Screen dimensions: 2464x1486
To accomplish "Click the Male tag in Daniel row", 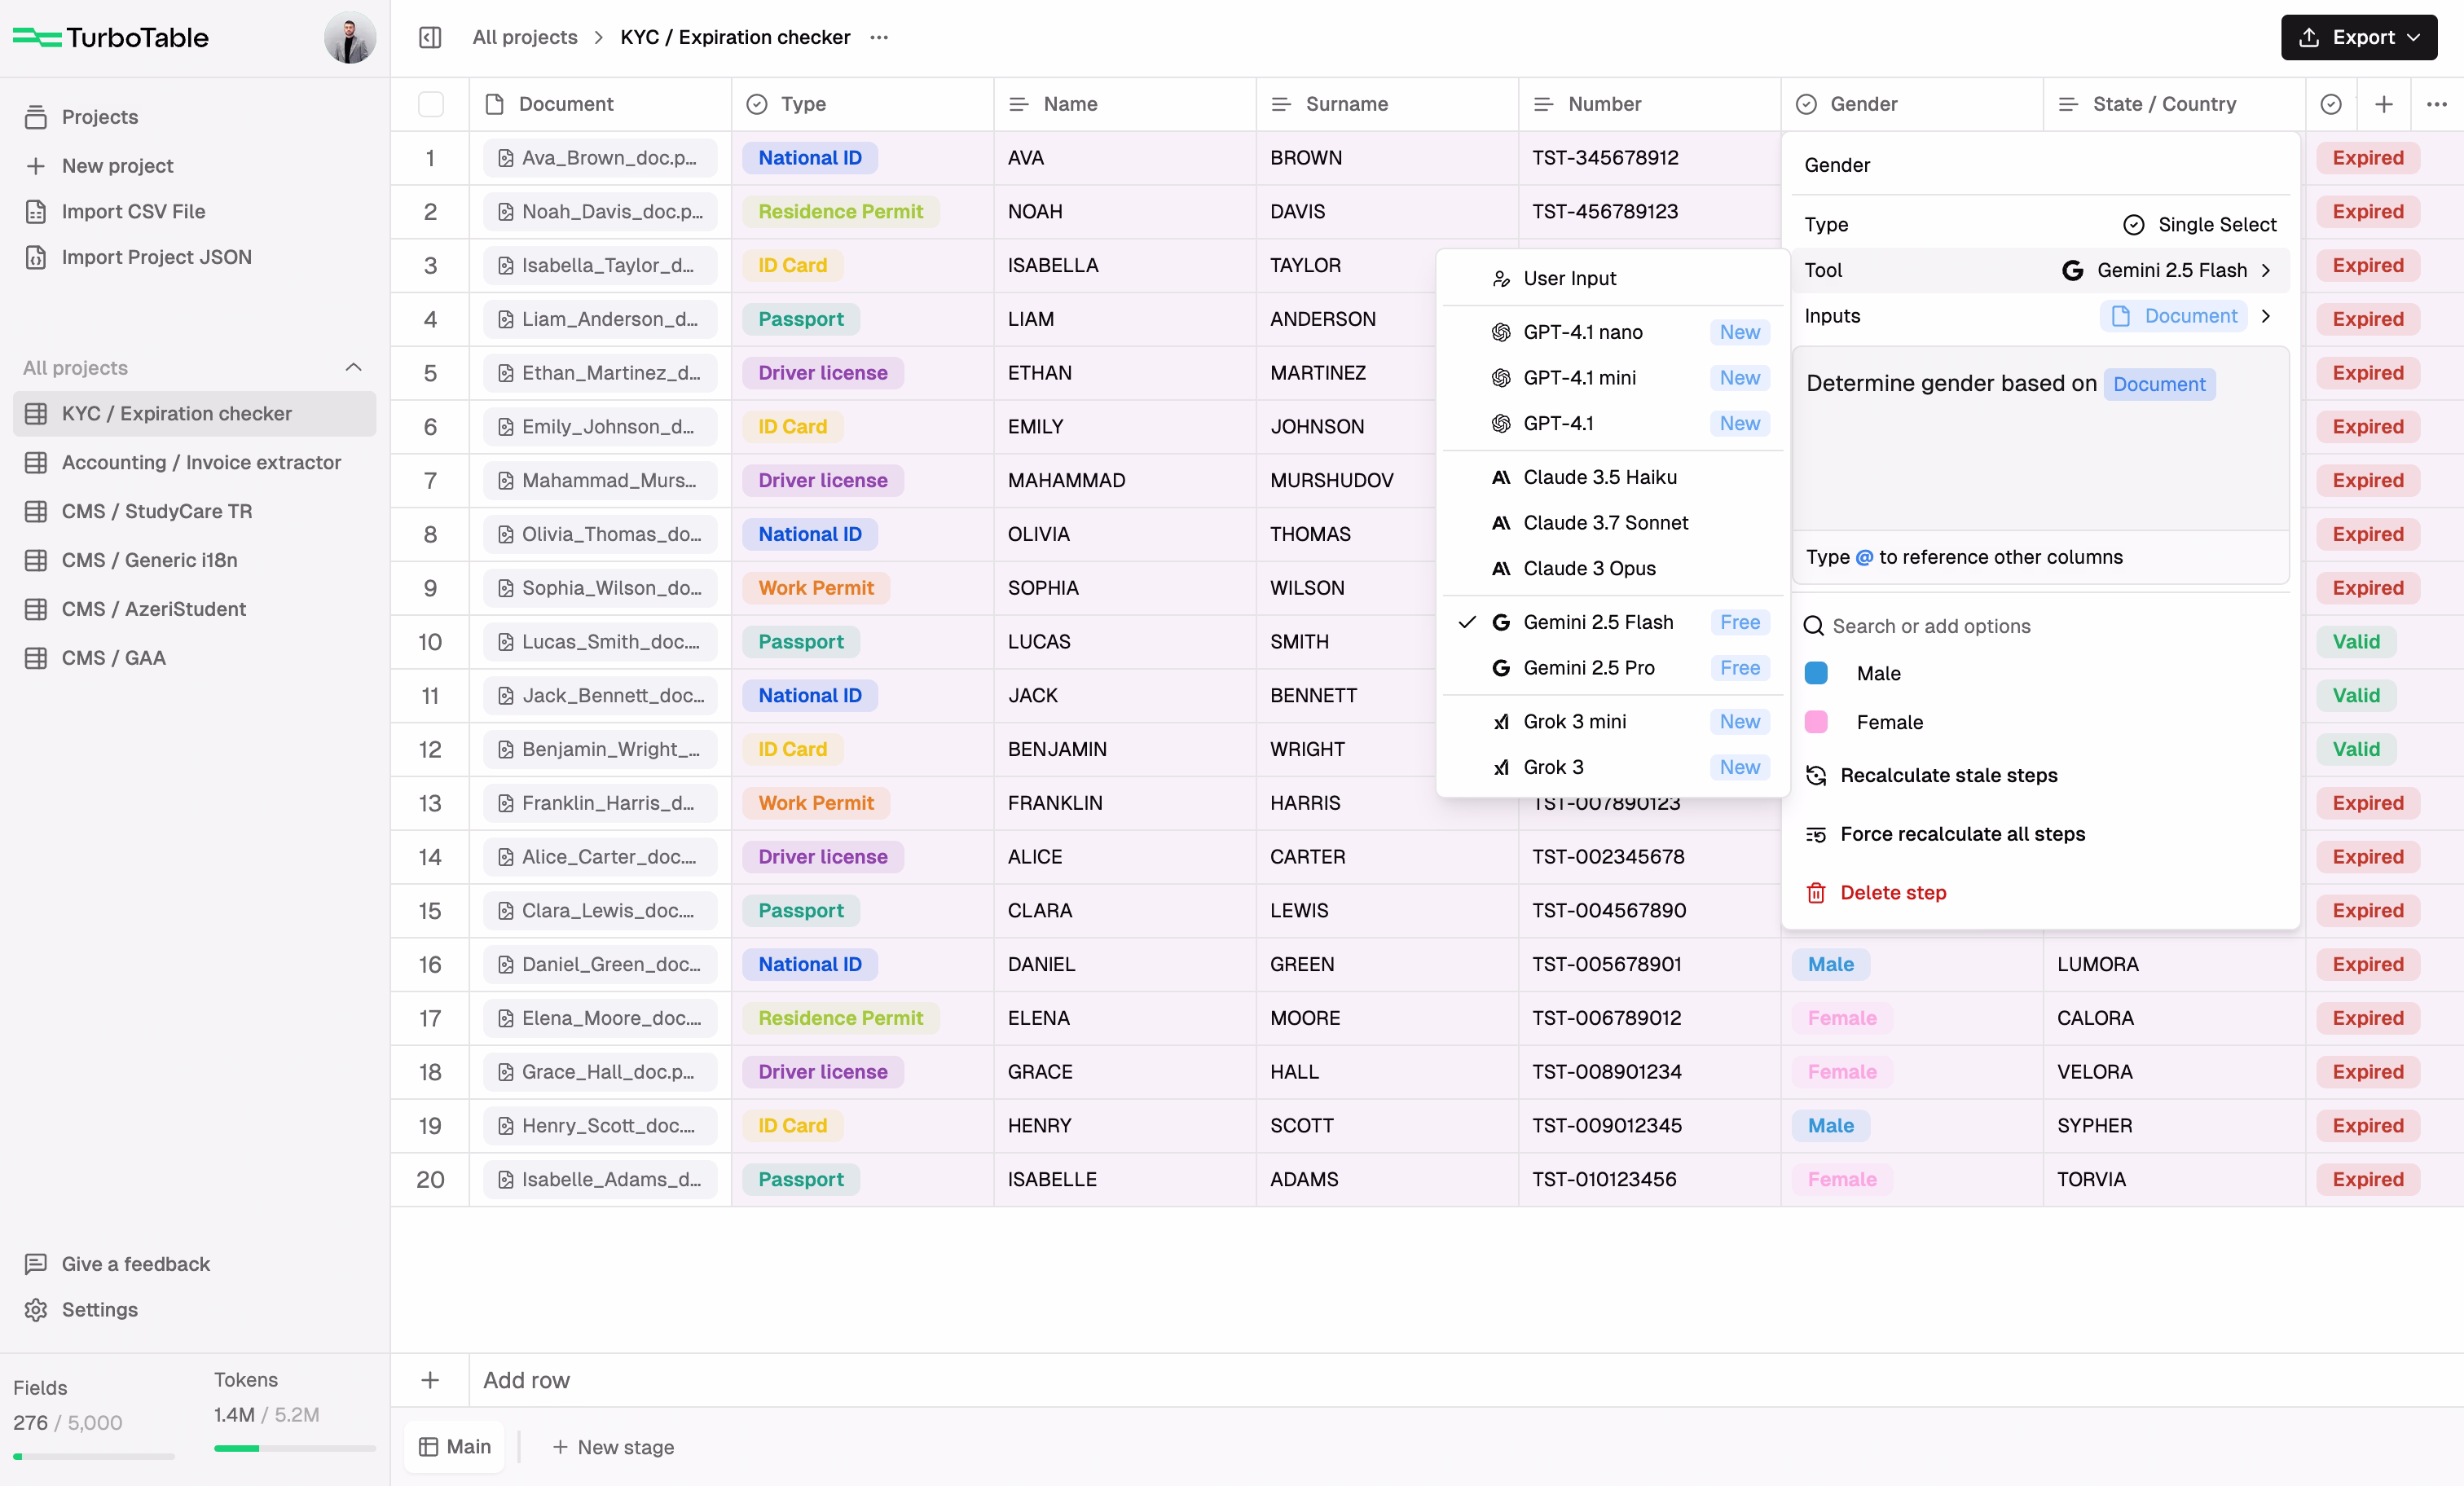I will click(1831, 964).
